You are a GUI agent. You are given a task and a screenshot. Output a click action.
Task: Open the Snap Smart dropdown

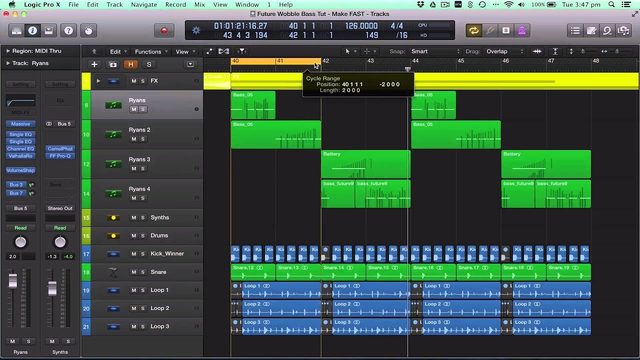[435, 51]
